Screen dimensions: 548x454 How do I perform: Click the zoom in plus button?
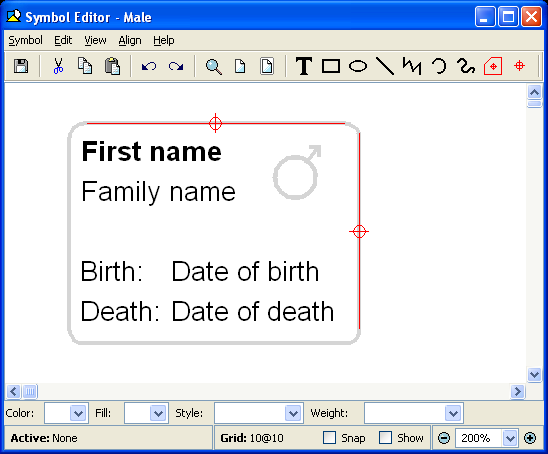(x=530, y=438)
